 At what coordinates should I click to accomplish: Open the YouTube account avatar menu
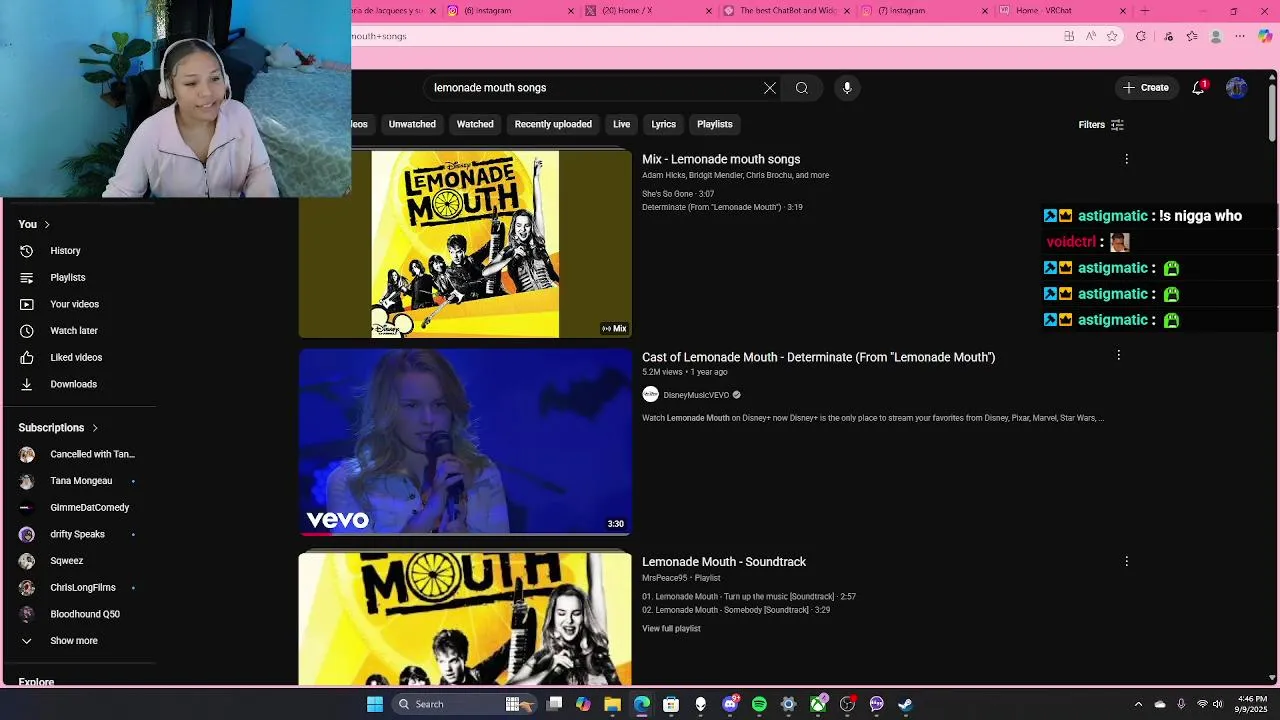pyautogui.click(x=1237, y=88)
